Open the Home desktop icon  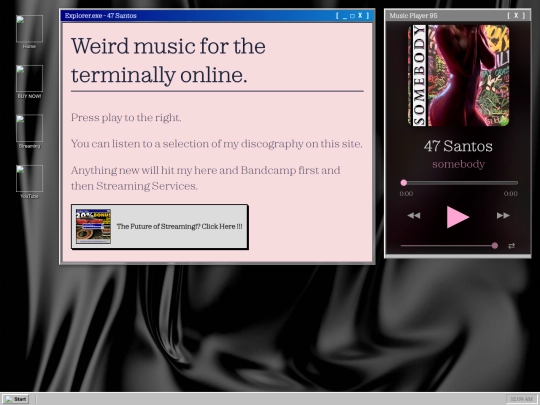click(29, 32)
